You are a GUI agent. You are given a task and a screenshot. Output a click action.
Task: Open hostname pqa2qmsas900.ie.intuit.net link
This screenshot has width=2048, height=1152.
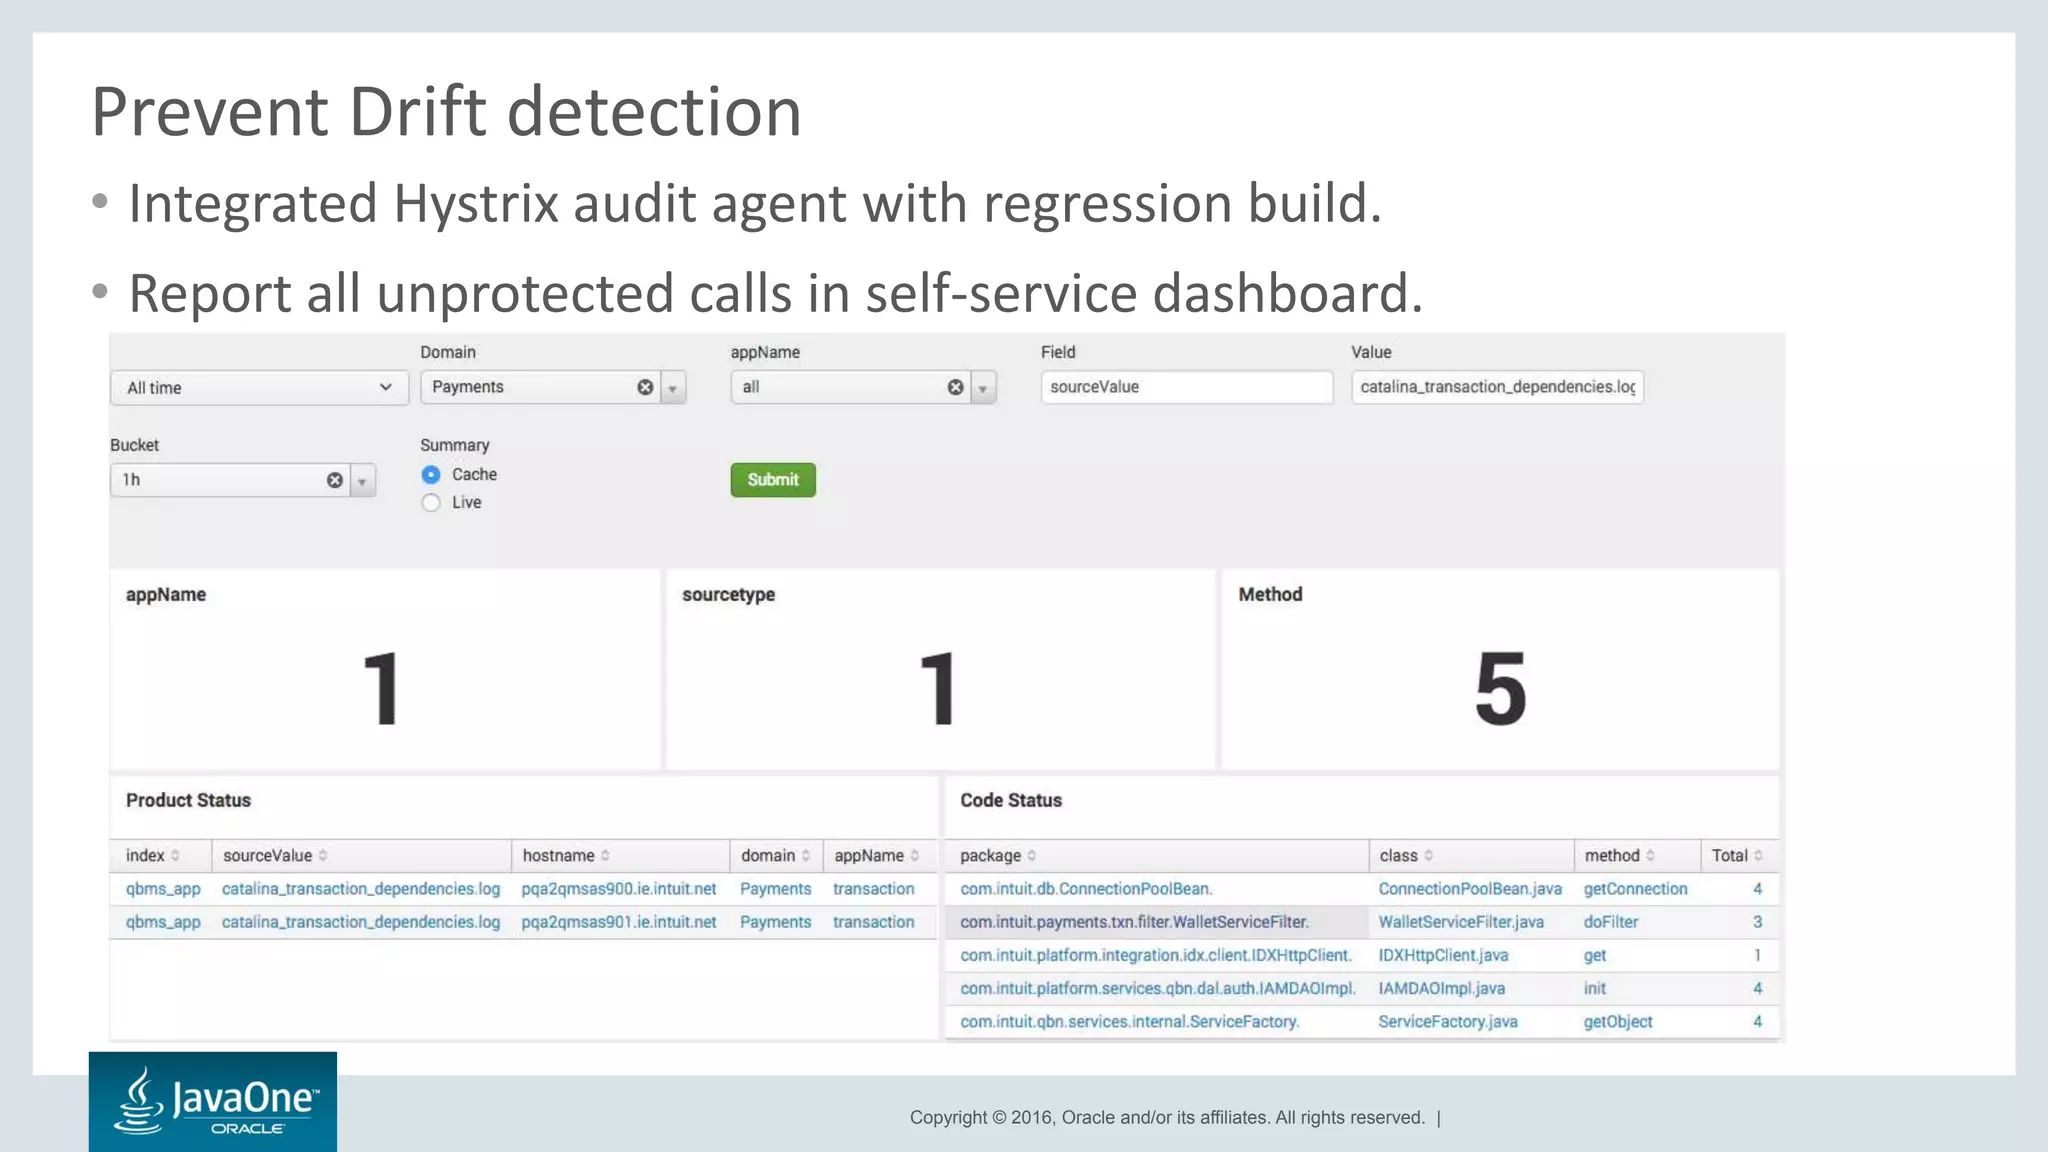pos(619,889)
